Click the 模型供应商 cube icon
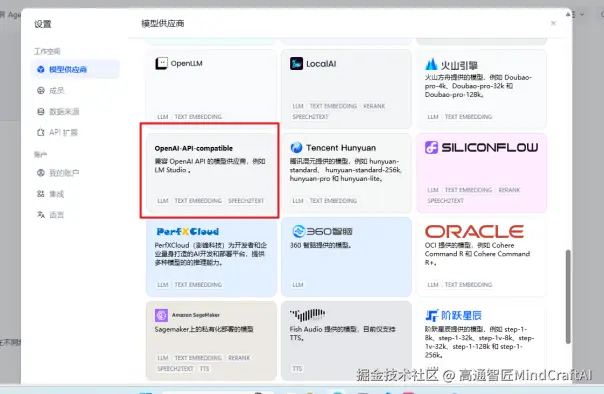The width and height of the screenshot is (604, 394). tap(41, 69)
